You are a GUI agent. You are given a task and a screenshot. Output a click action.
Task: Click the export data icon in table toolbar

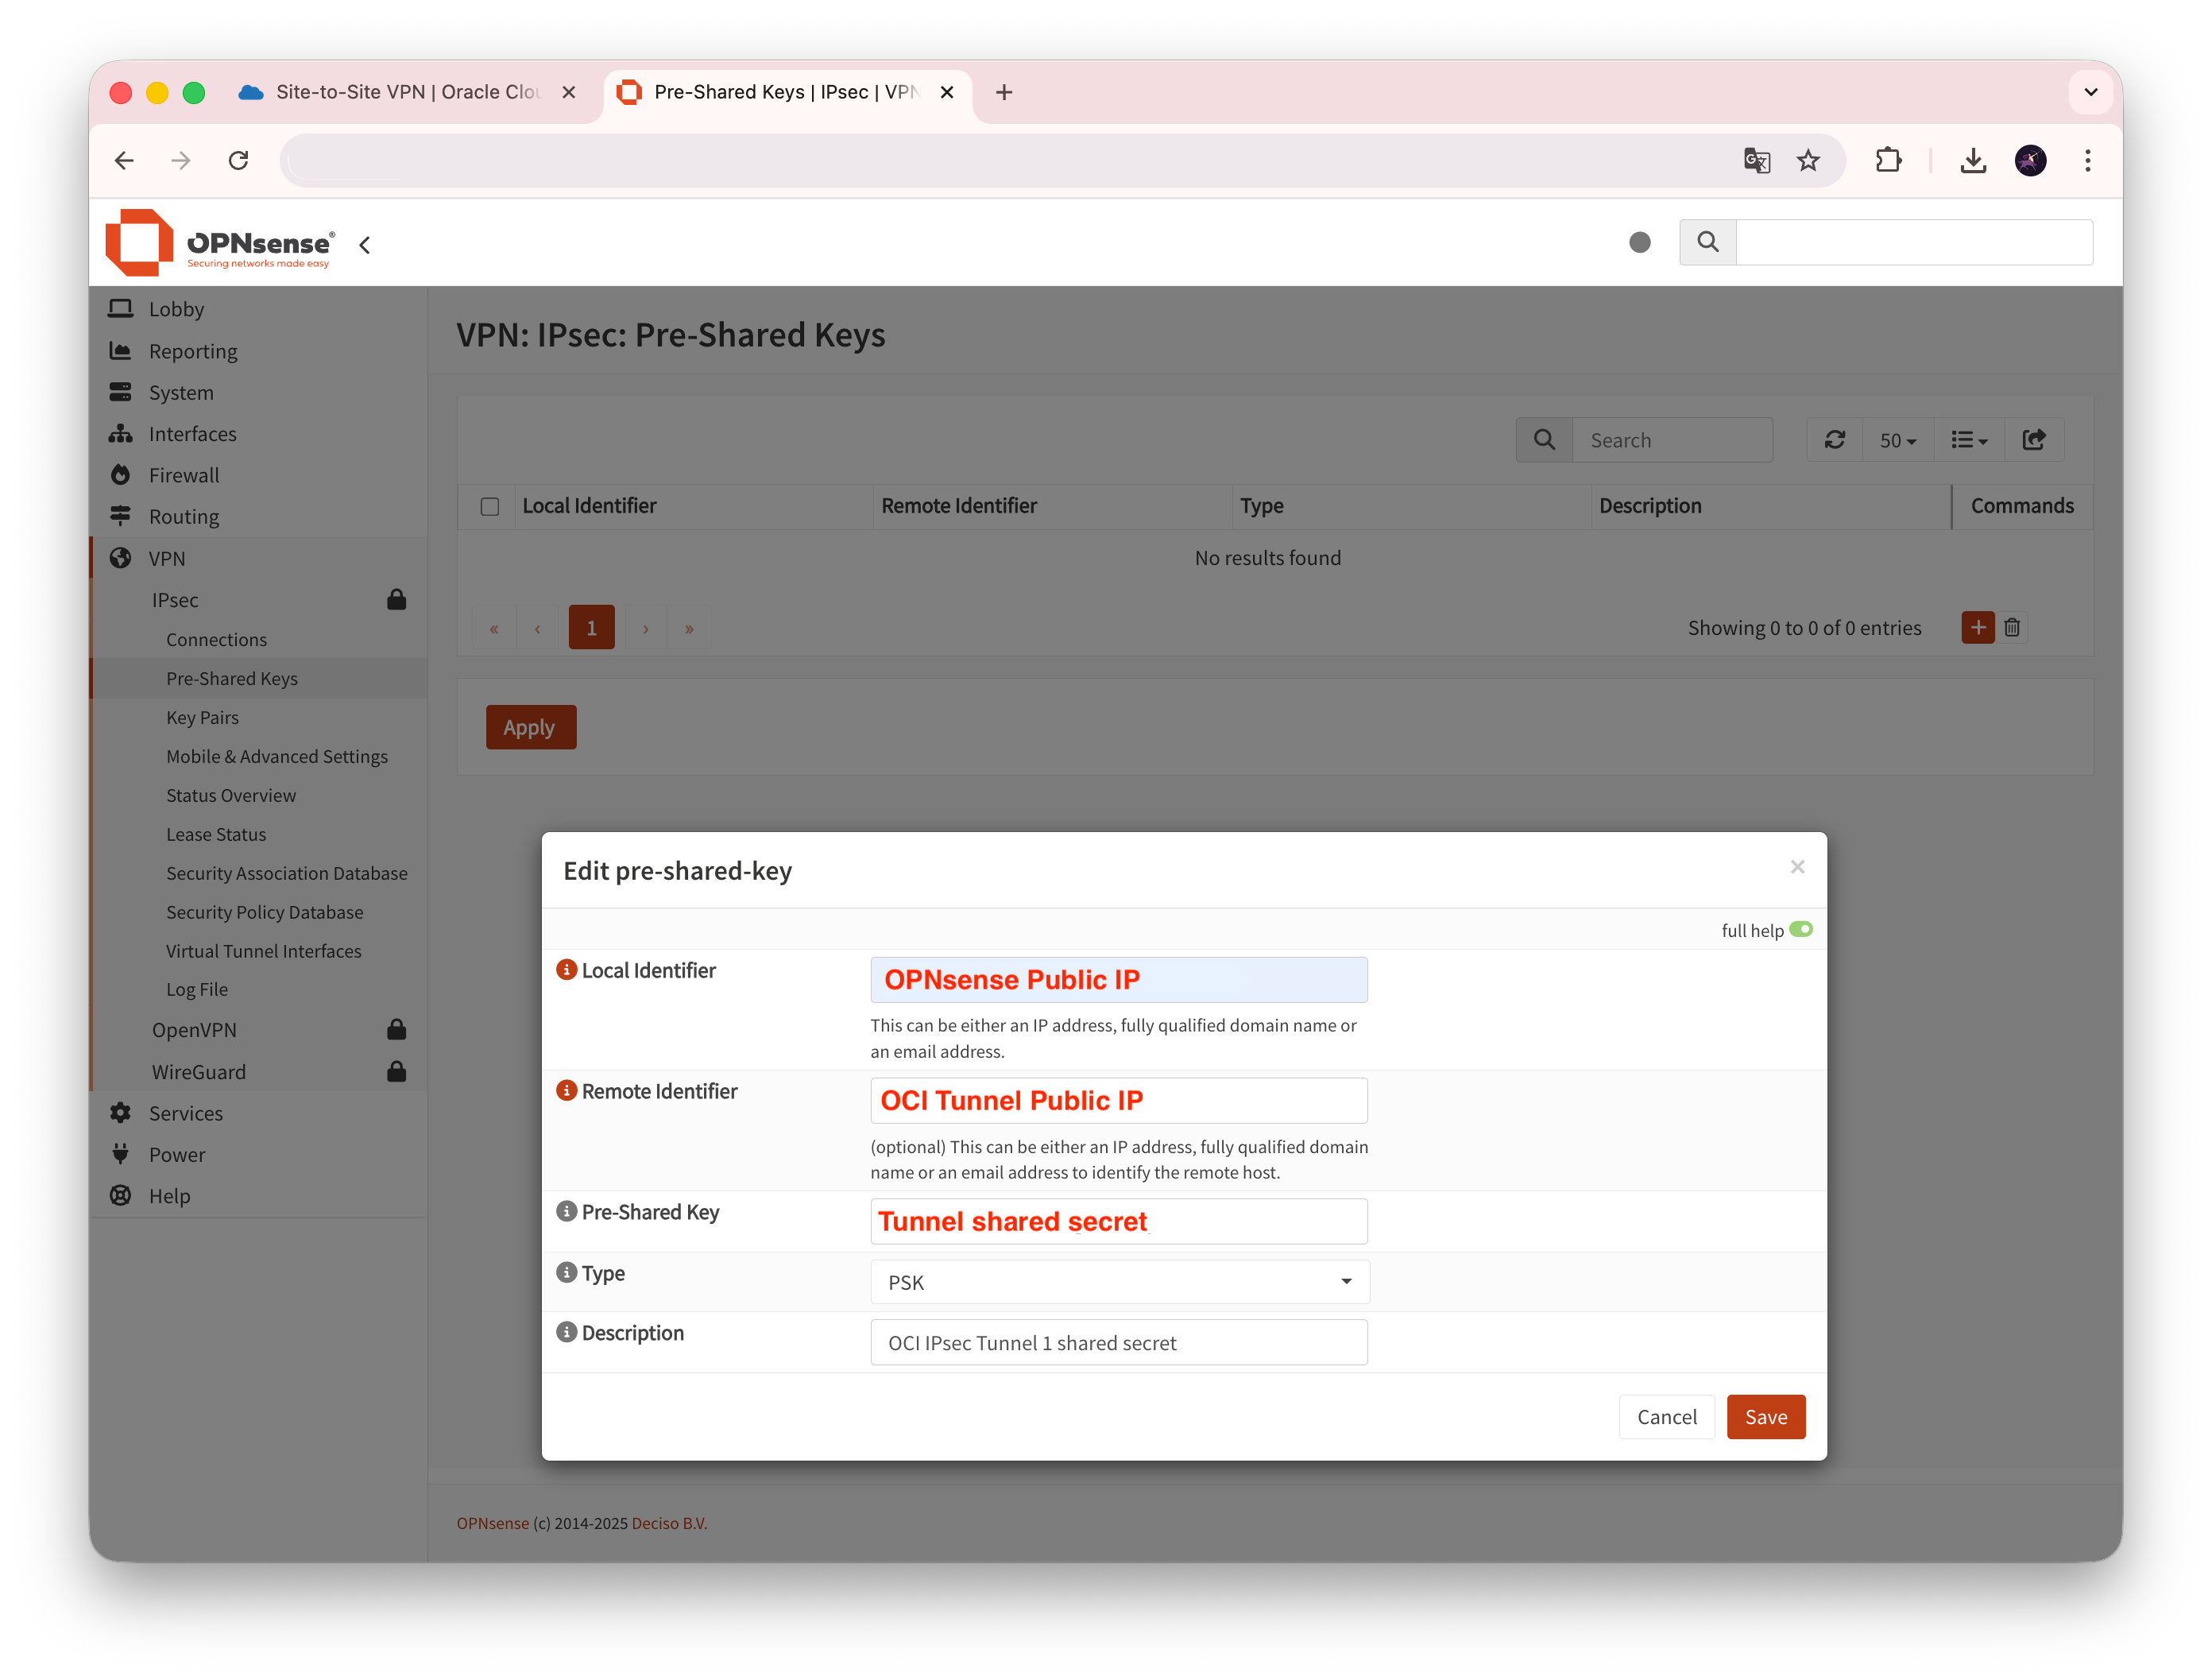coord(2033,440)
